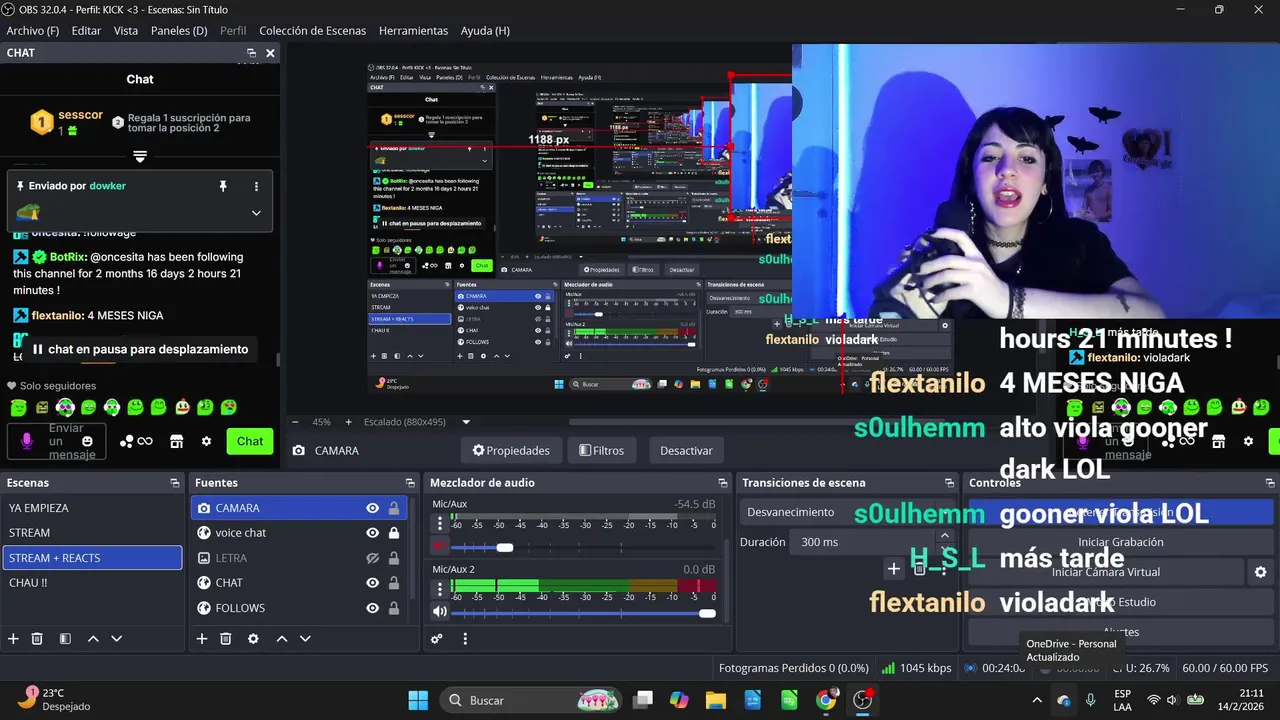Open the chat shop store icon
The height and width of the screenshot is (720, 1280).
177,441
